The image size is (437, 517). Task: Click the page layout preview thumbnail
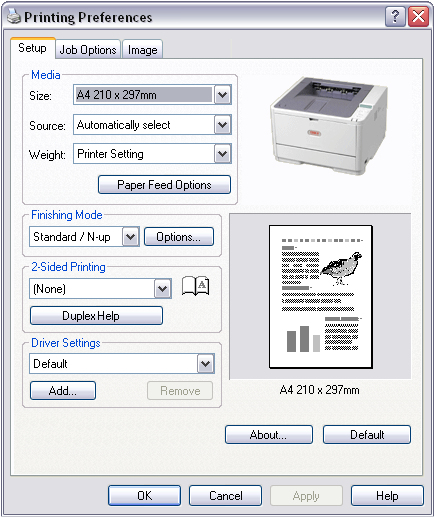coord(321,297)
